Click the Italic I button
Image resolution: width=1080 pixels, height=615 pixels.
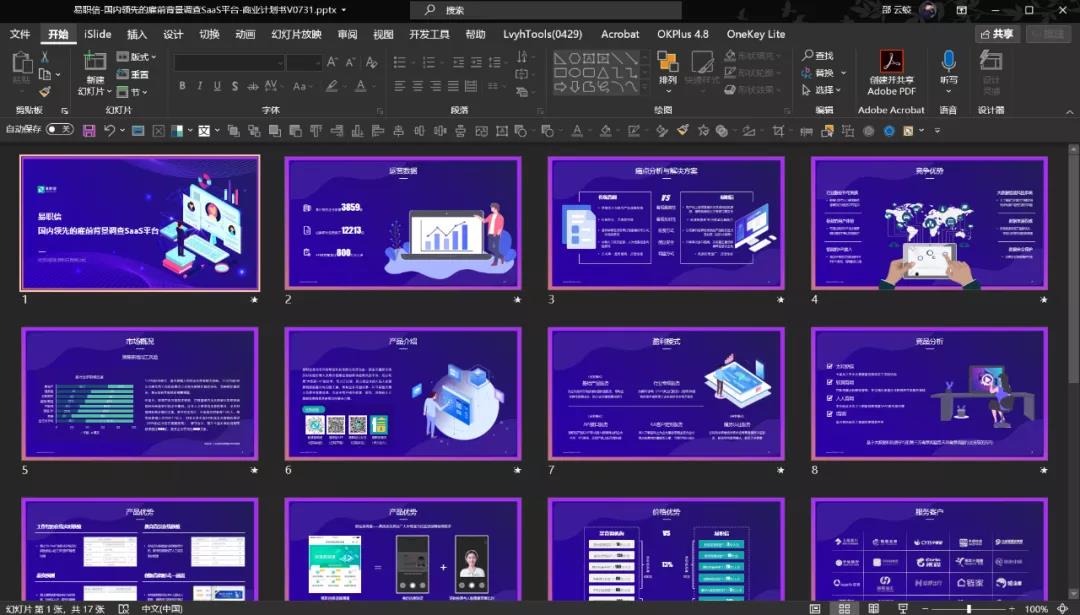tap(200, 86)
